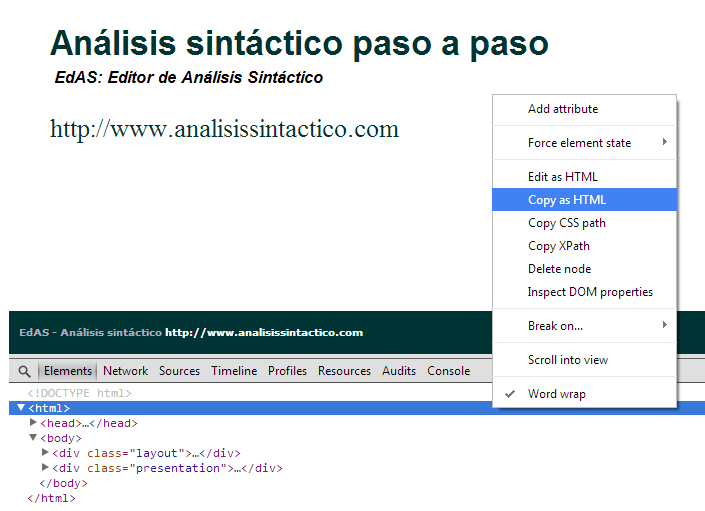
Task: Collapse the html root node
Action: (21, 408)
